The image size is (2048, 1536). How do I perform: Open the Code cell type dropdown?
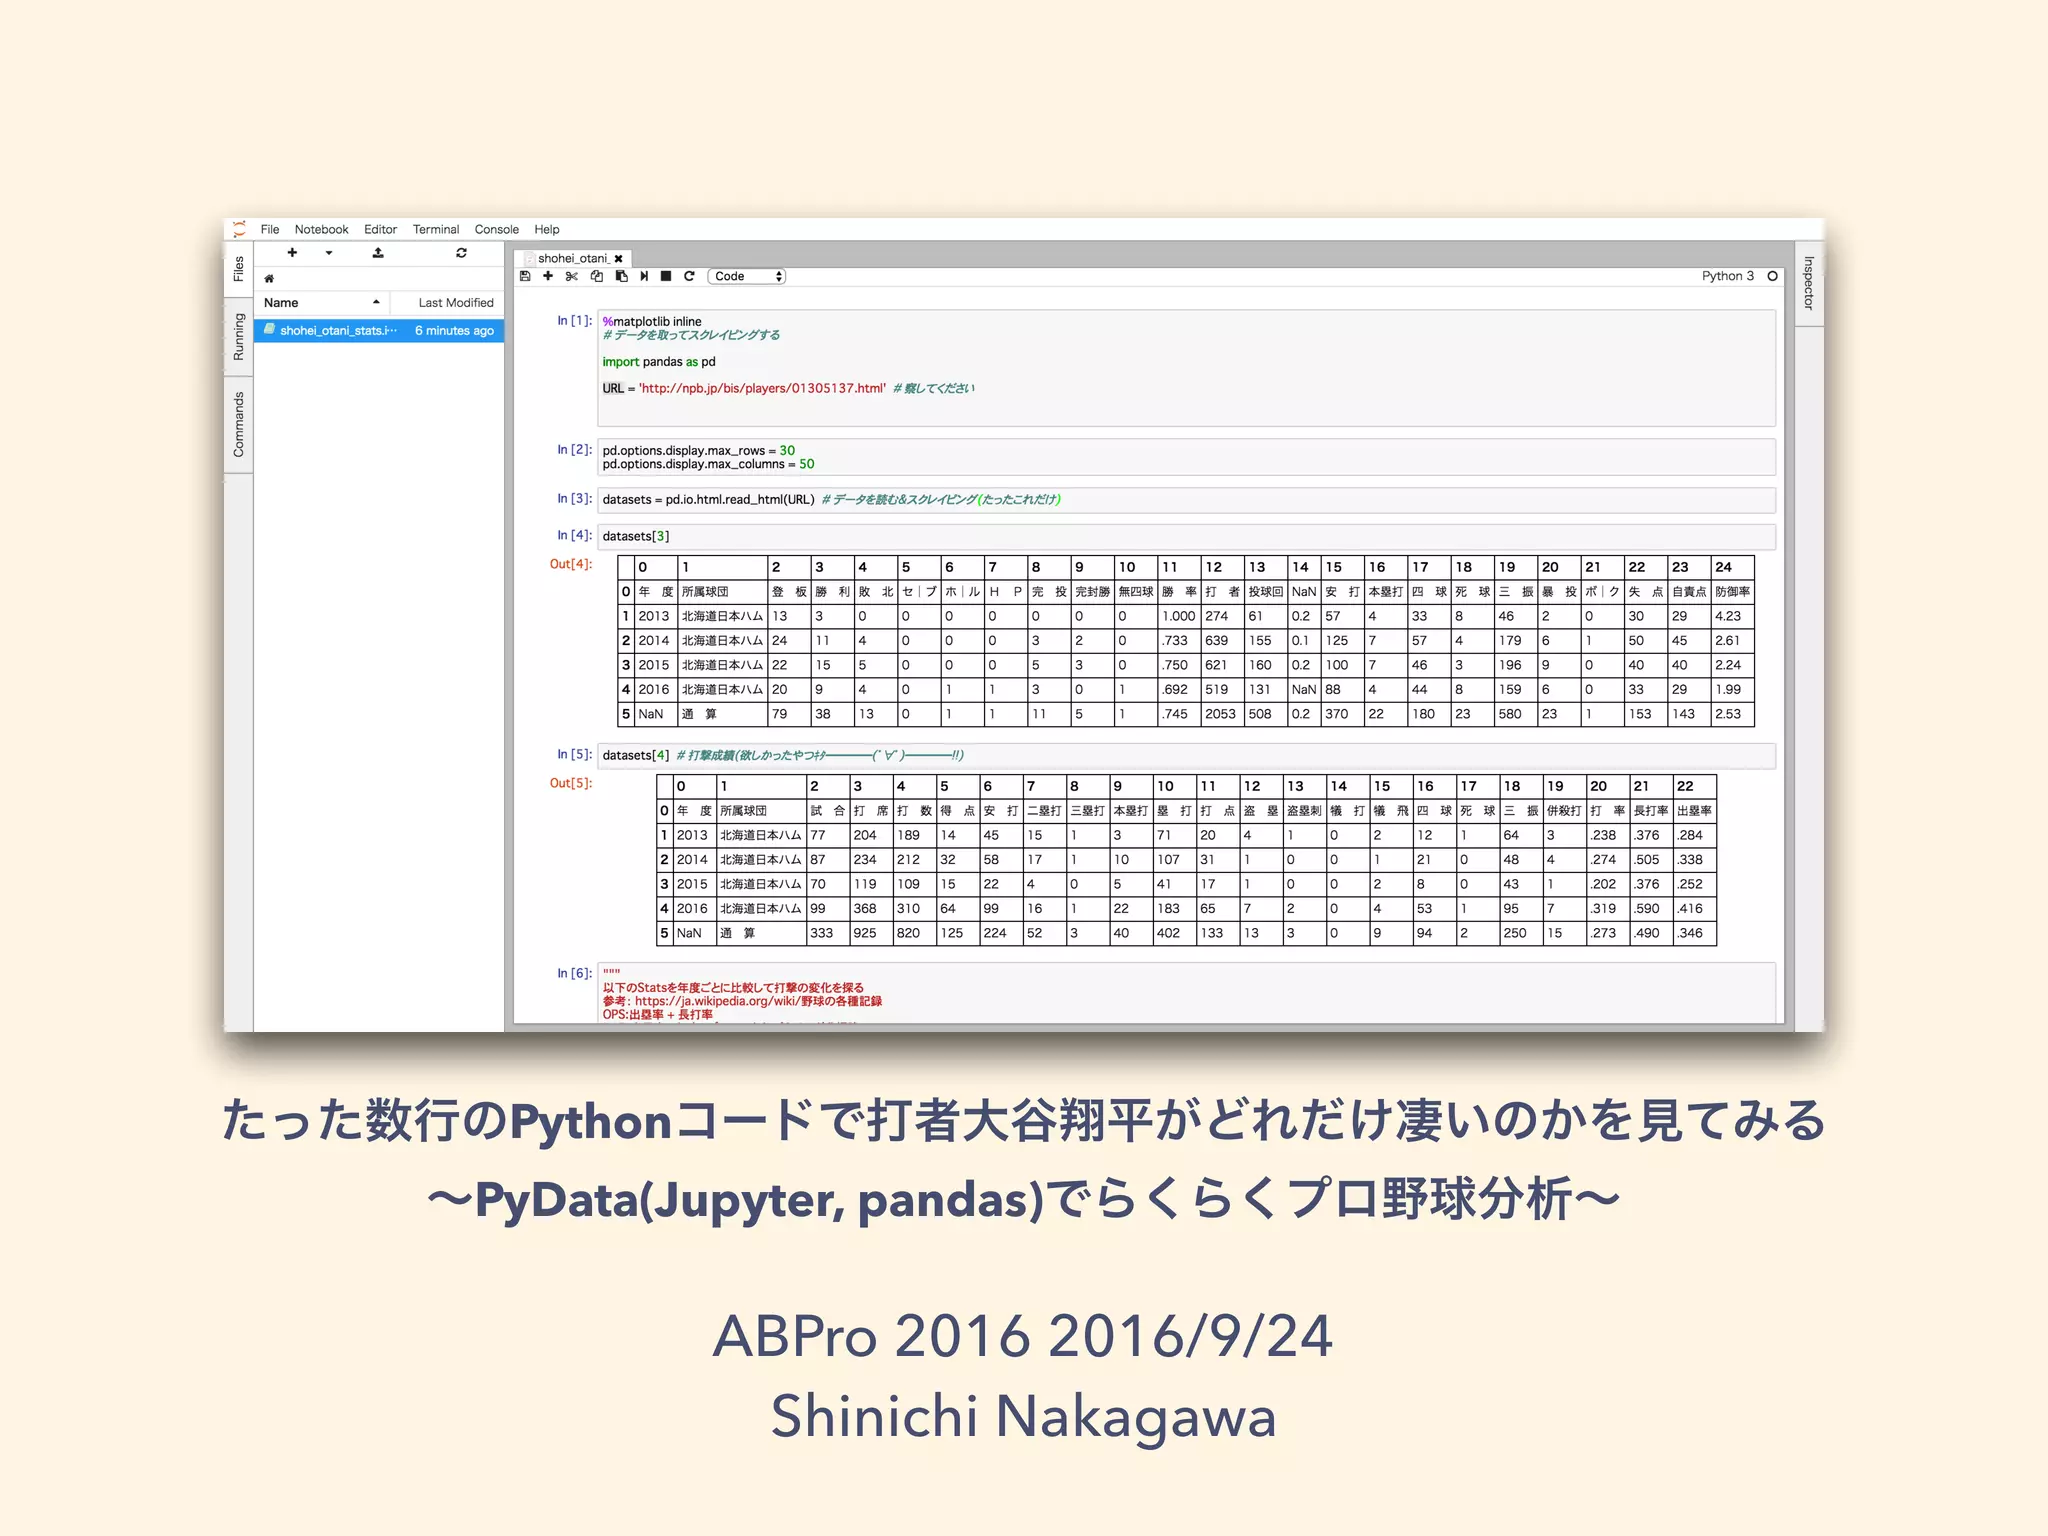[x=747, y=276]
